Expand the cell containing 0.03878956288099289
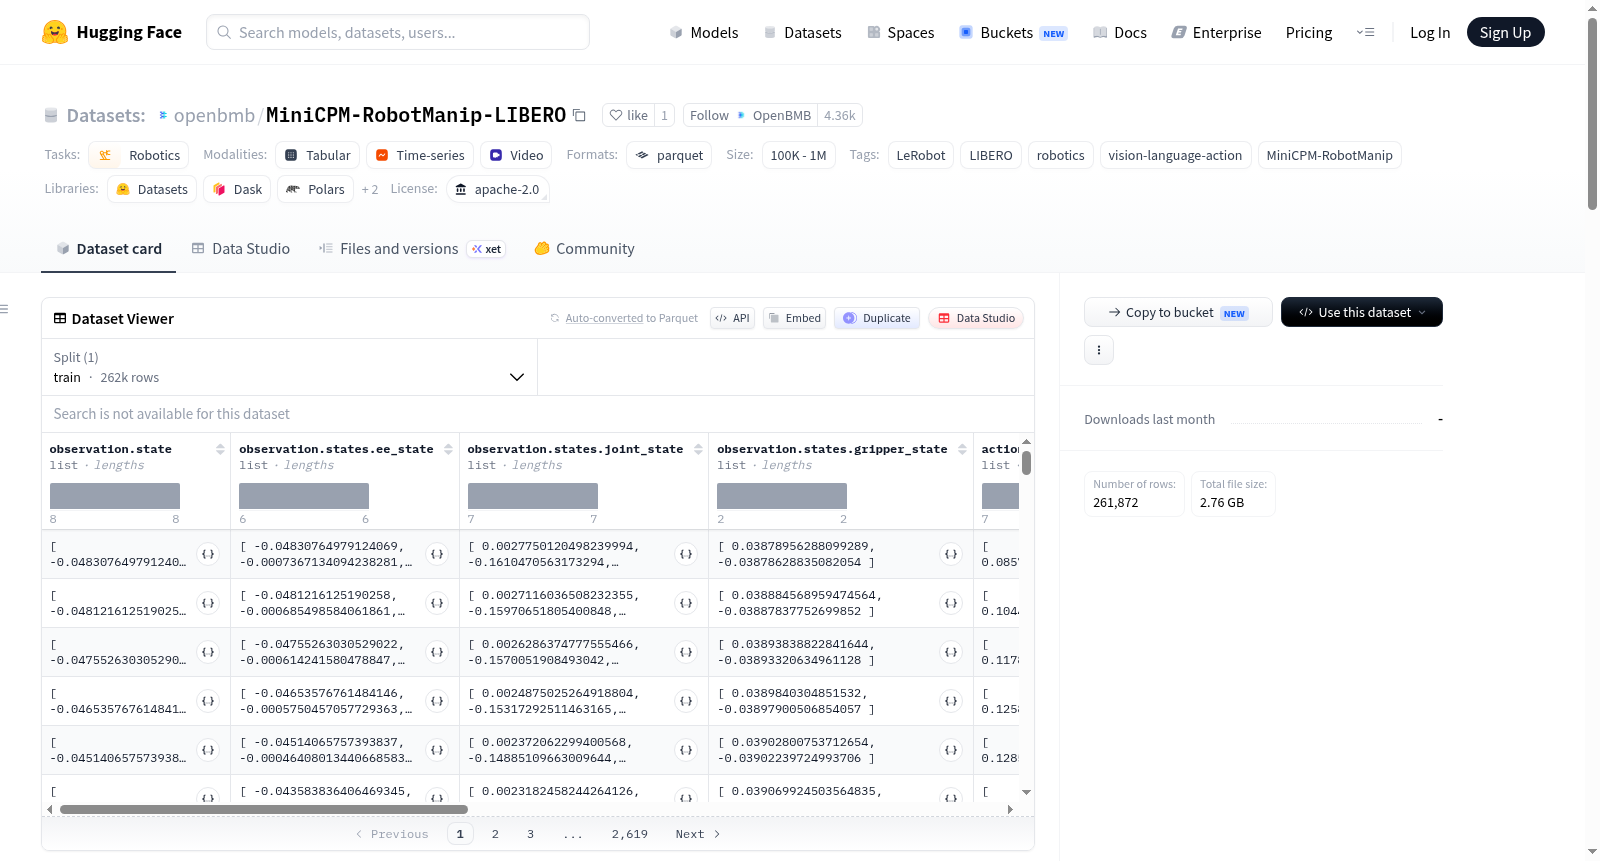 click(x=951, y=554)
